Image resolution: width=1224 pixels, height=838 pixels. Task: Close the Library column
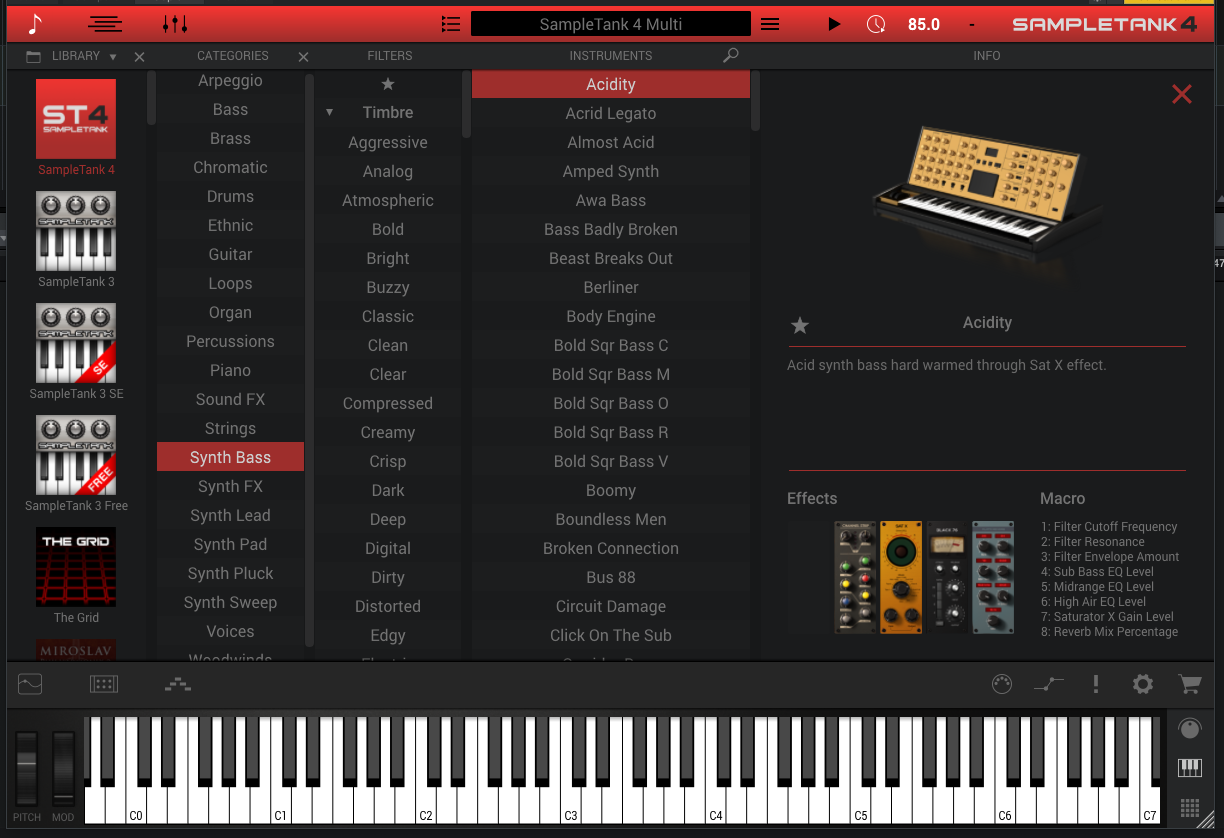(140, 57)
